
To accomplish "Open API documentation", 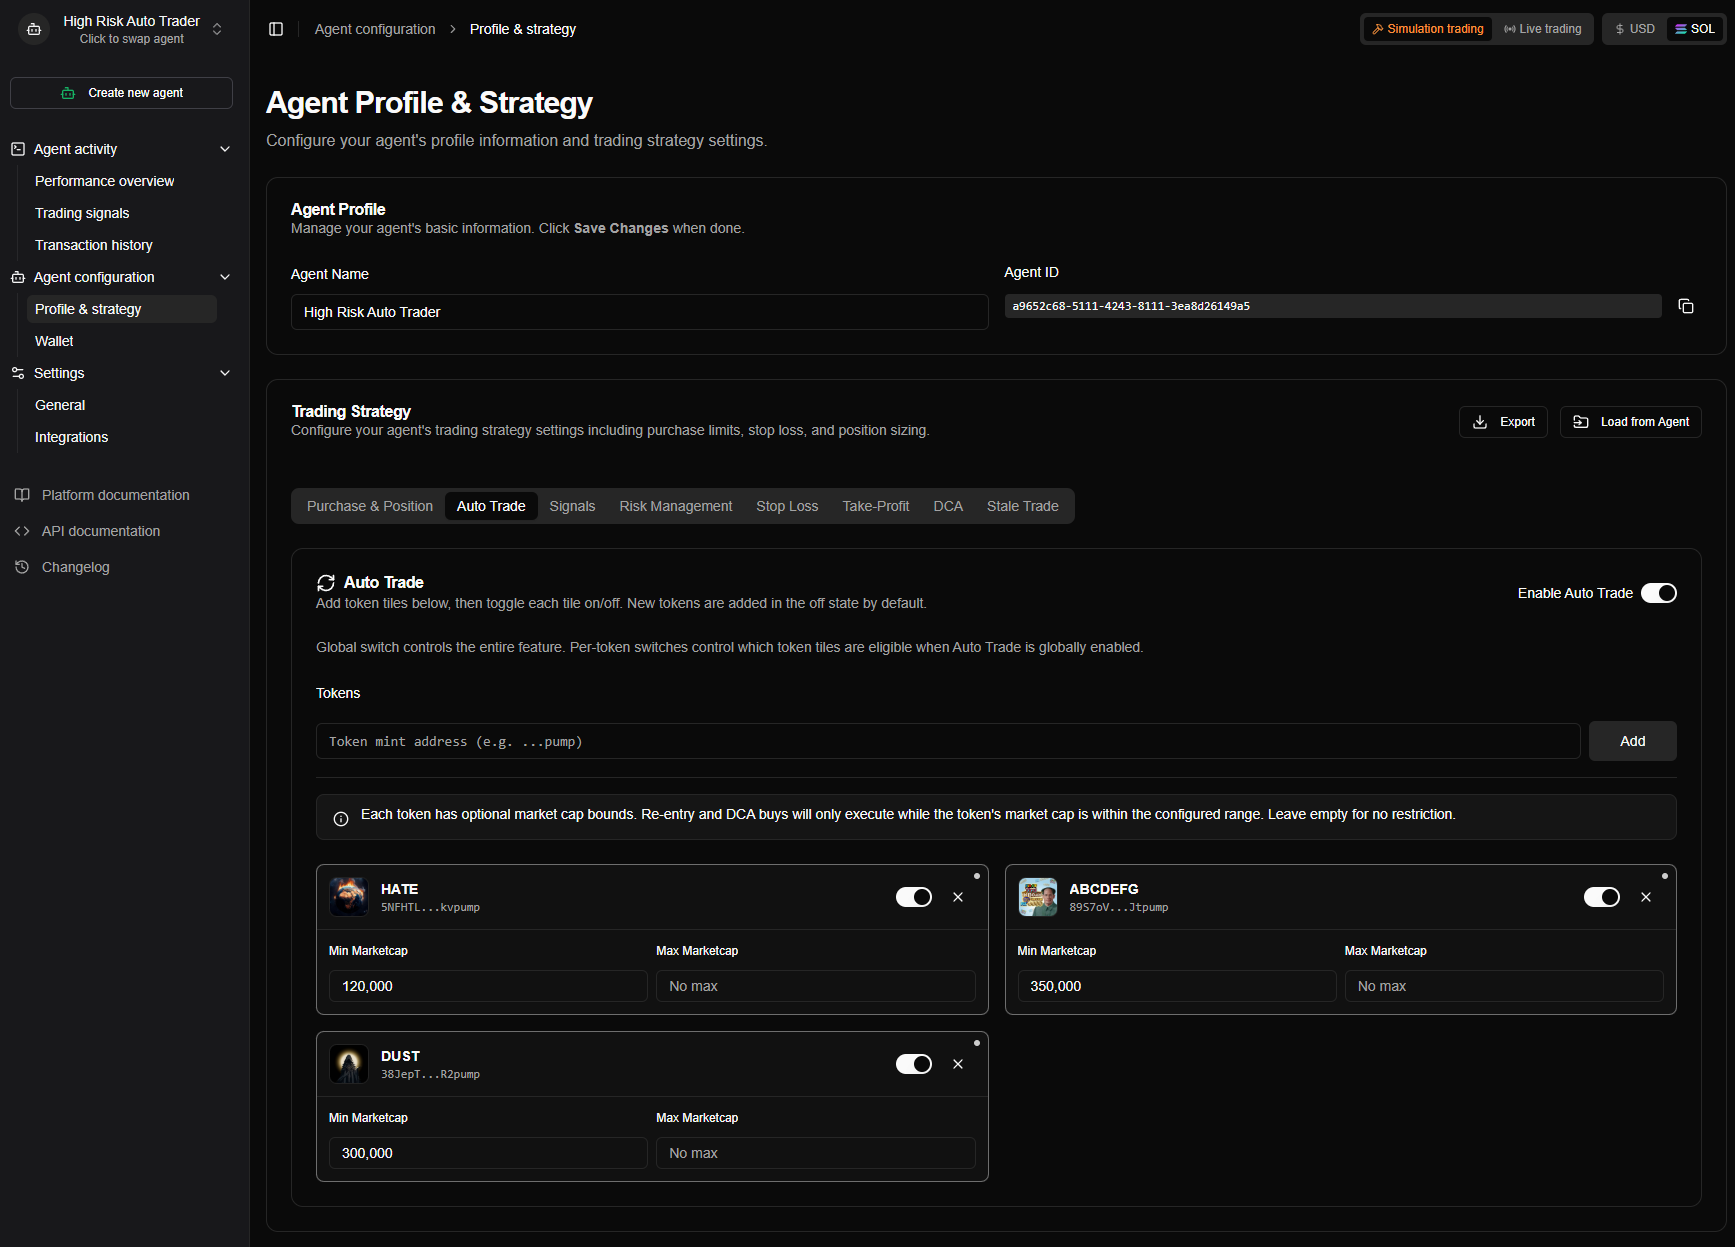I will [x=100, y=531].
